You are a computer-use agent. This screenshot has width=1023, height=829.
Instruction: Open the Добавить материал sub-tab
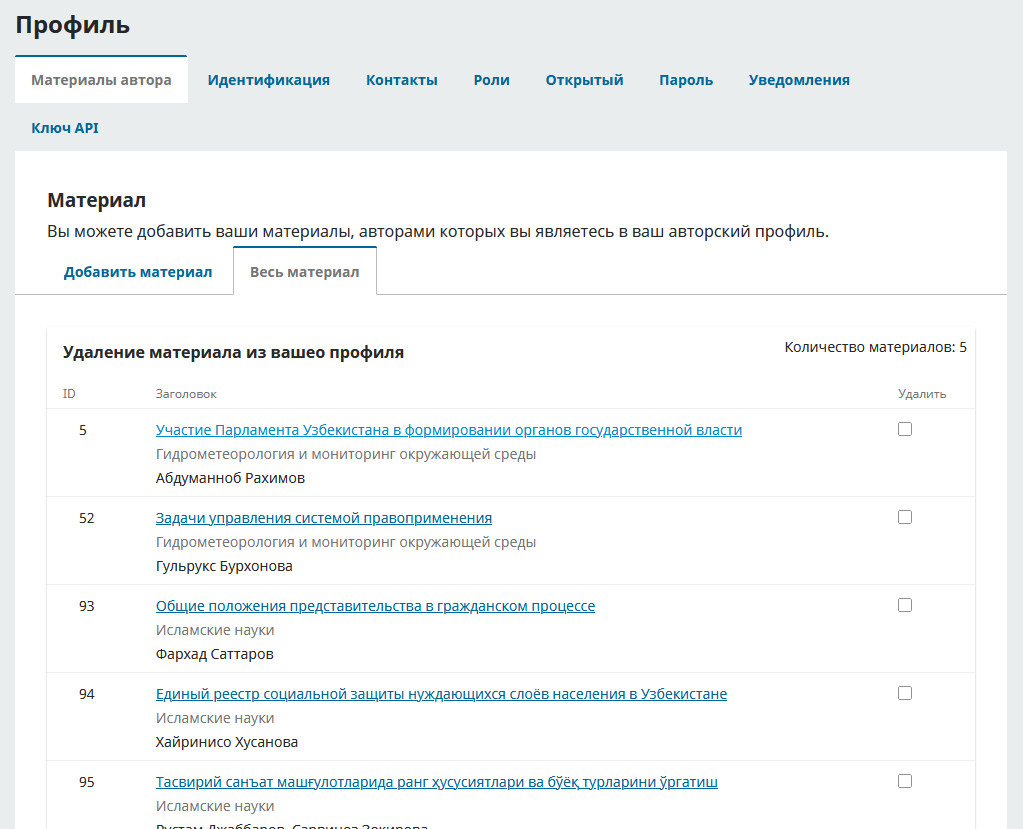[138, 272]
